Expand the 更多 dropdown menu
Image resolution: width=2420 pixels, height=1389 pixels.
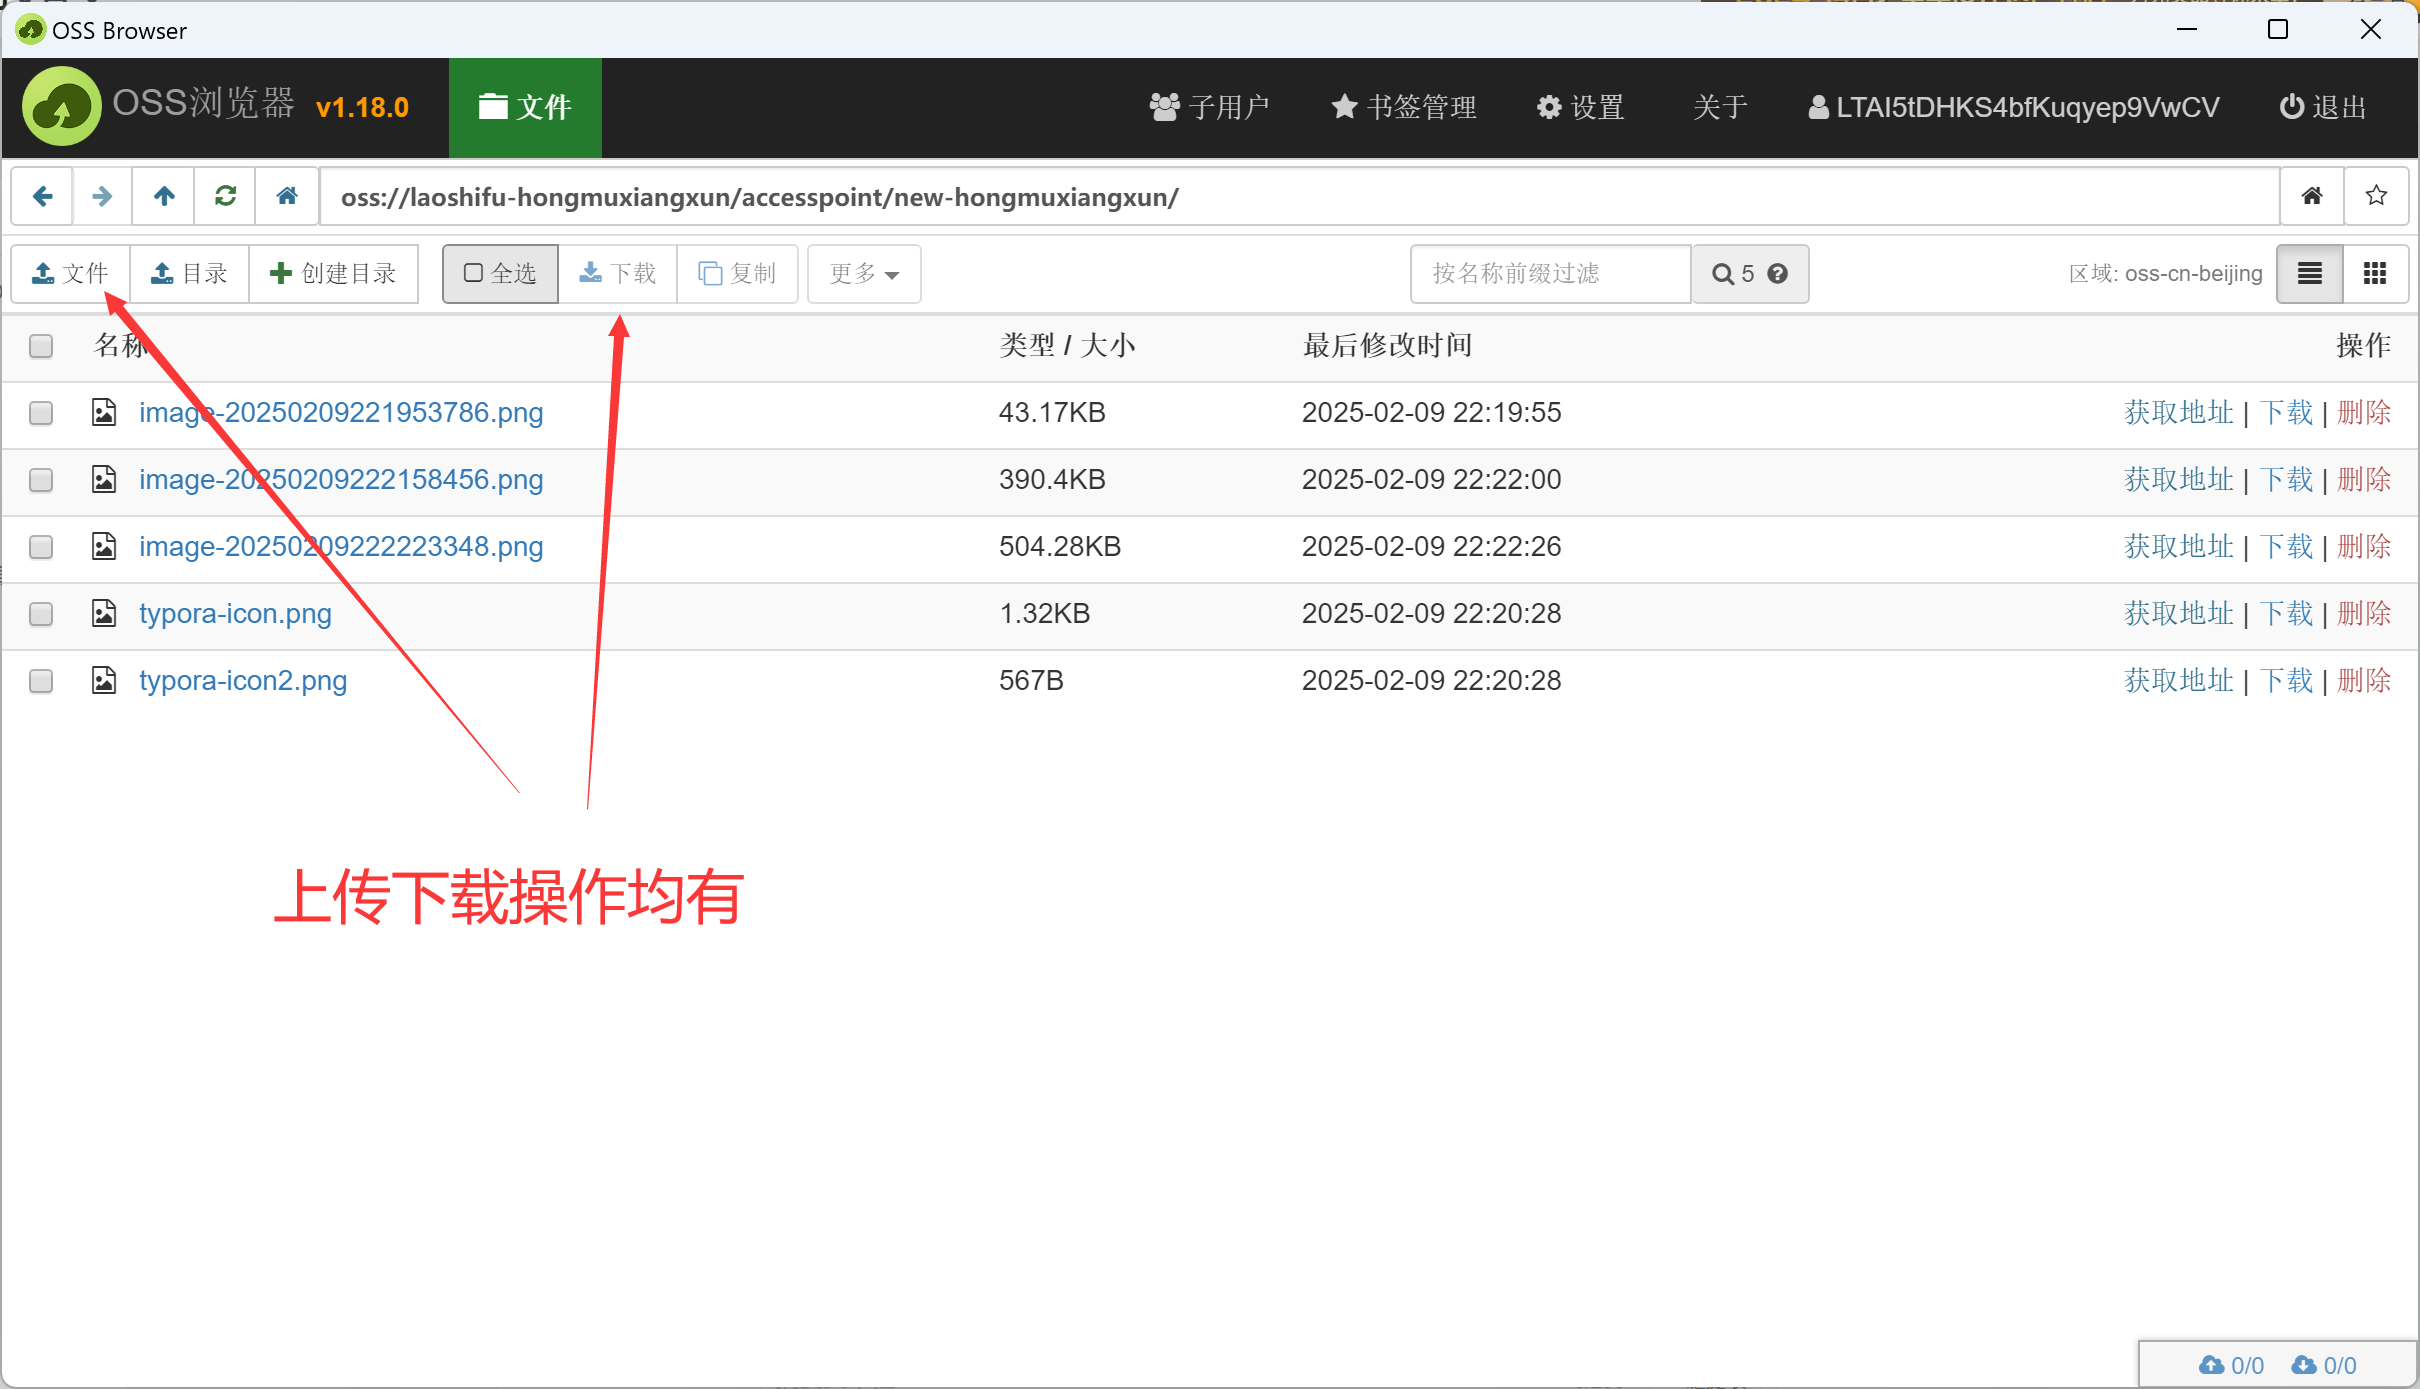(864, 273)
